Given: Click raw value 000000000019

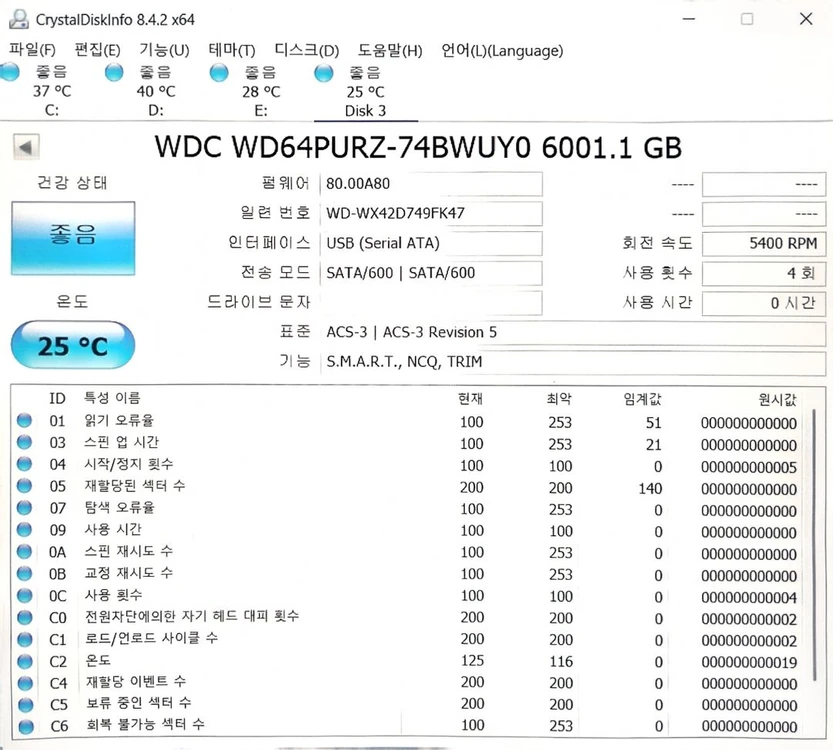Looking at the screenshot, I should [x=749, y=662].
